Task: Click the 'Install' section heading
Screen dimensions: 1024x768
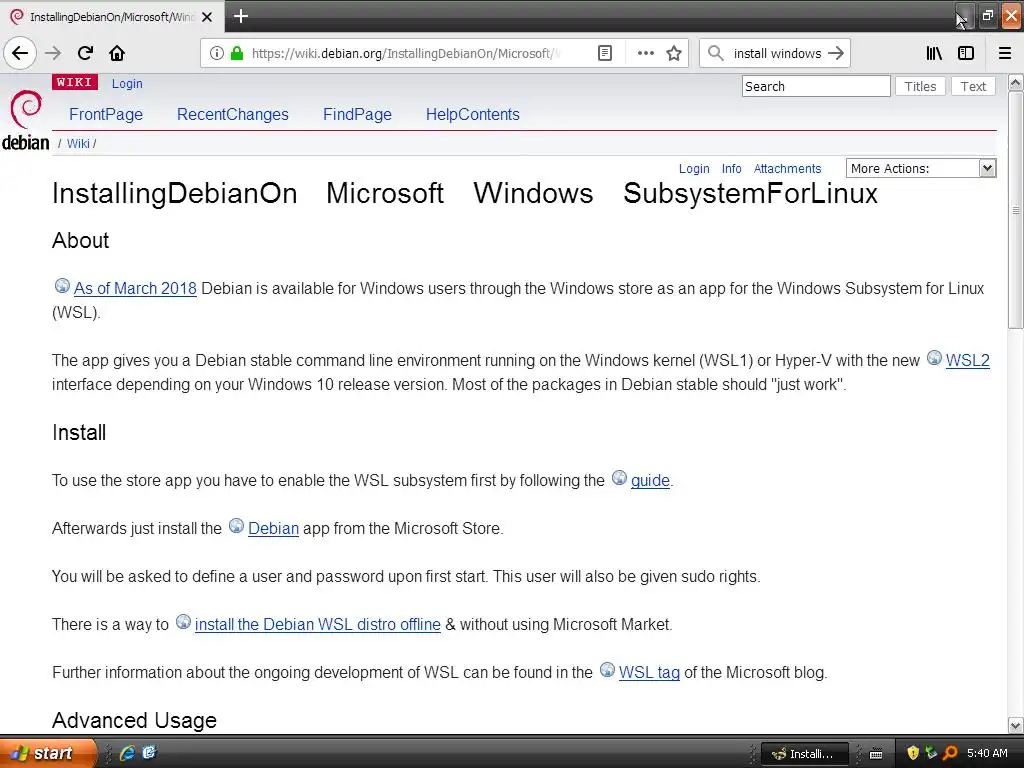Action: 79,432
